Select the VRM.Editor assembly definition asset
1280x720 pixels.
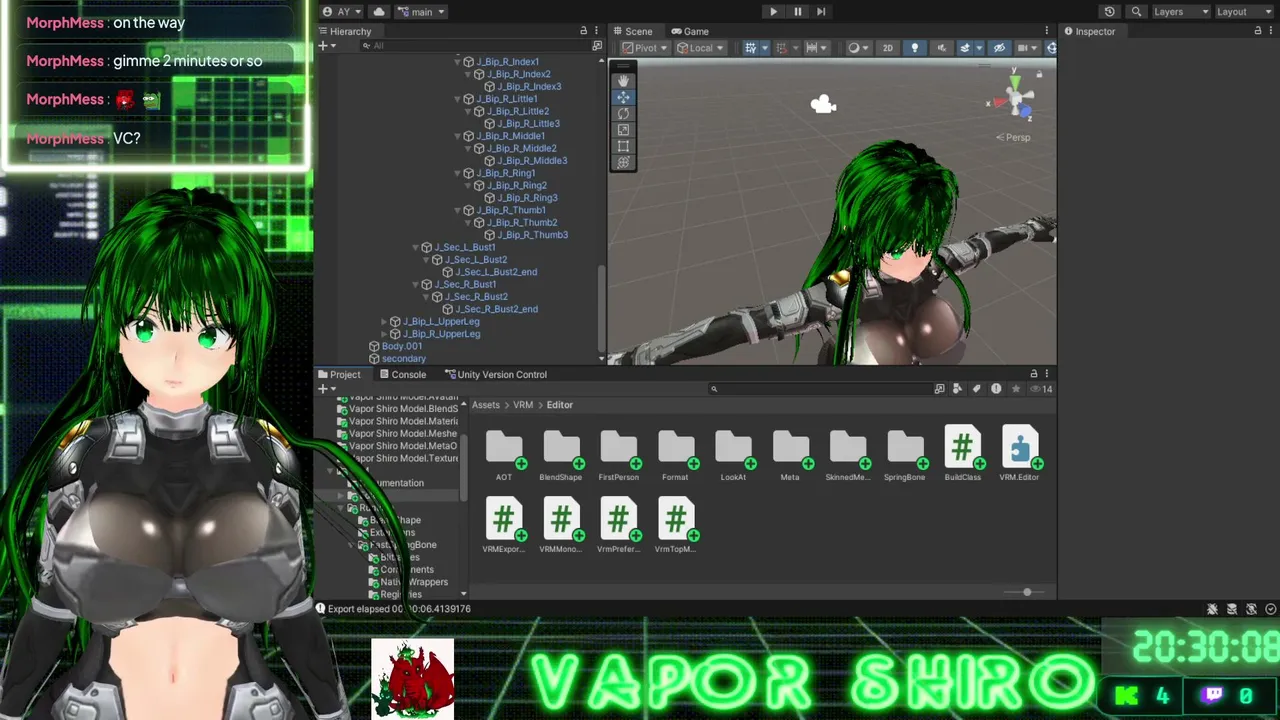click(x=1019, y=453)
